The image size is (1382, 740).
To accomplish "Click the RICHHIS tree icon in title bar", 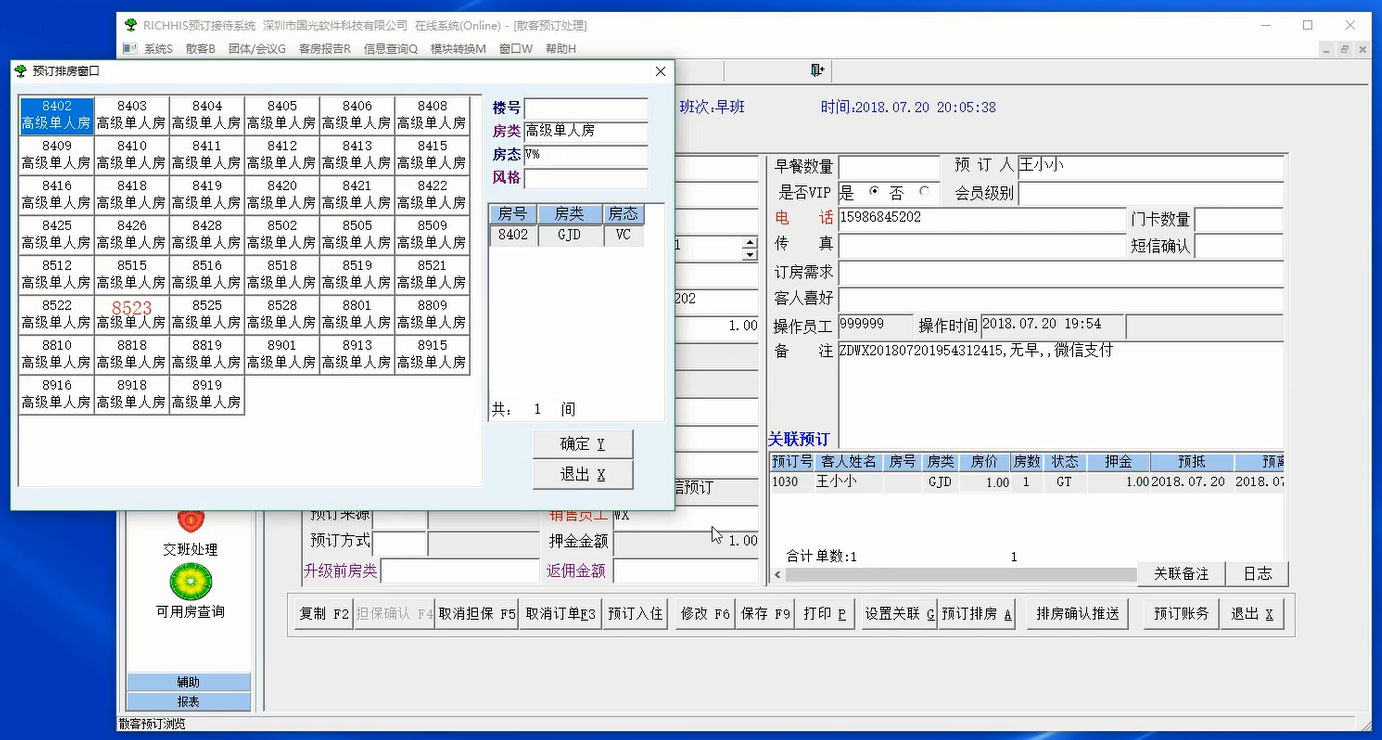I will [131, 25].
